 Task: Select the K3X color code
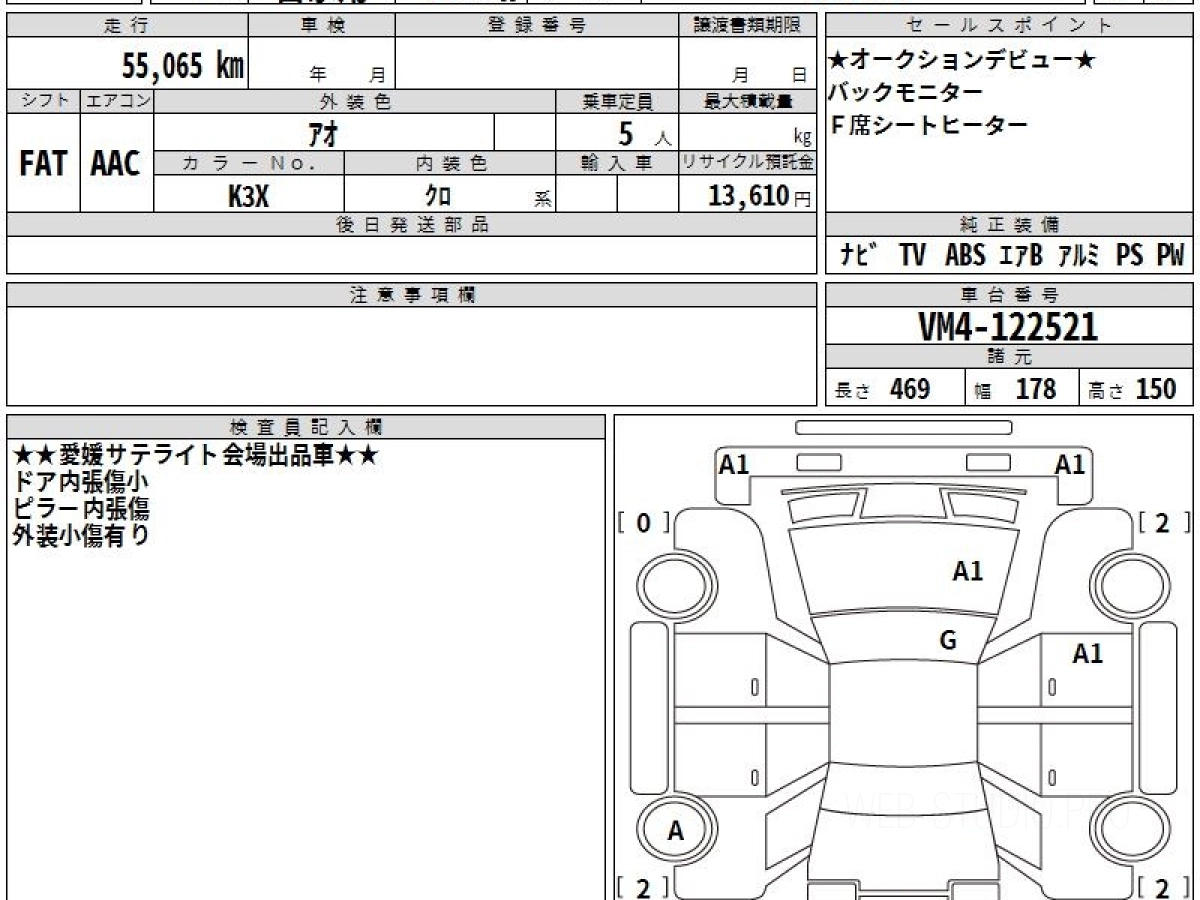pos(249,195)
